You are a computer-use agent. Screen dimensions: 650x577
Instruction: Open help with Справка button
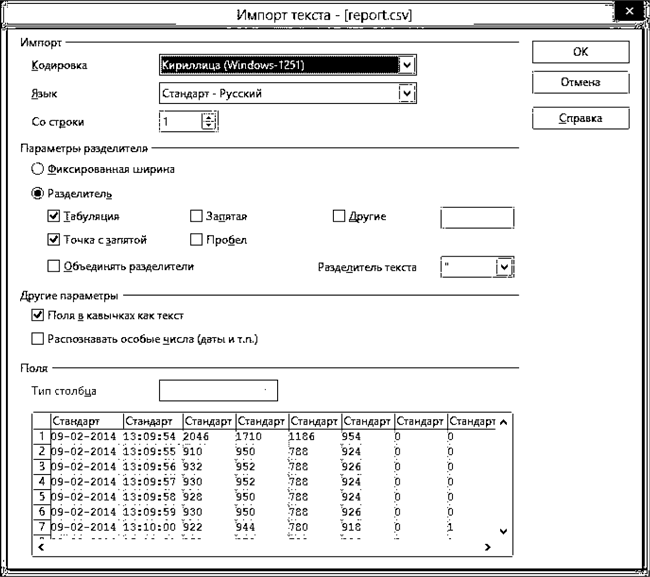(x=580, y=118)
